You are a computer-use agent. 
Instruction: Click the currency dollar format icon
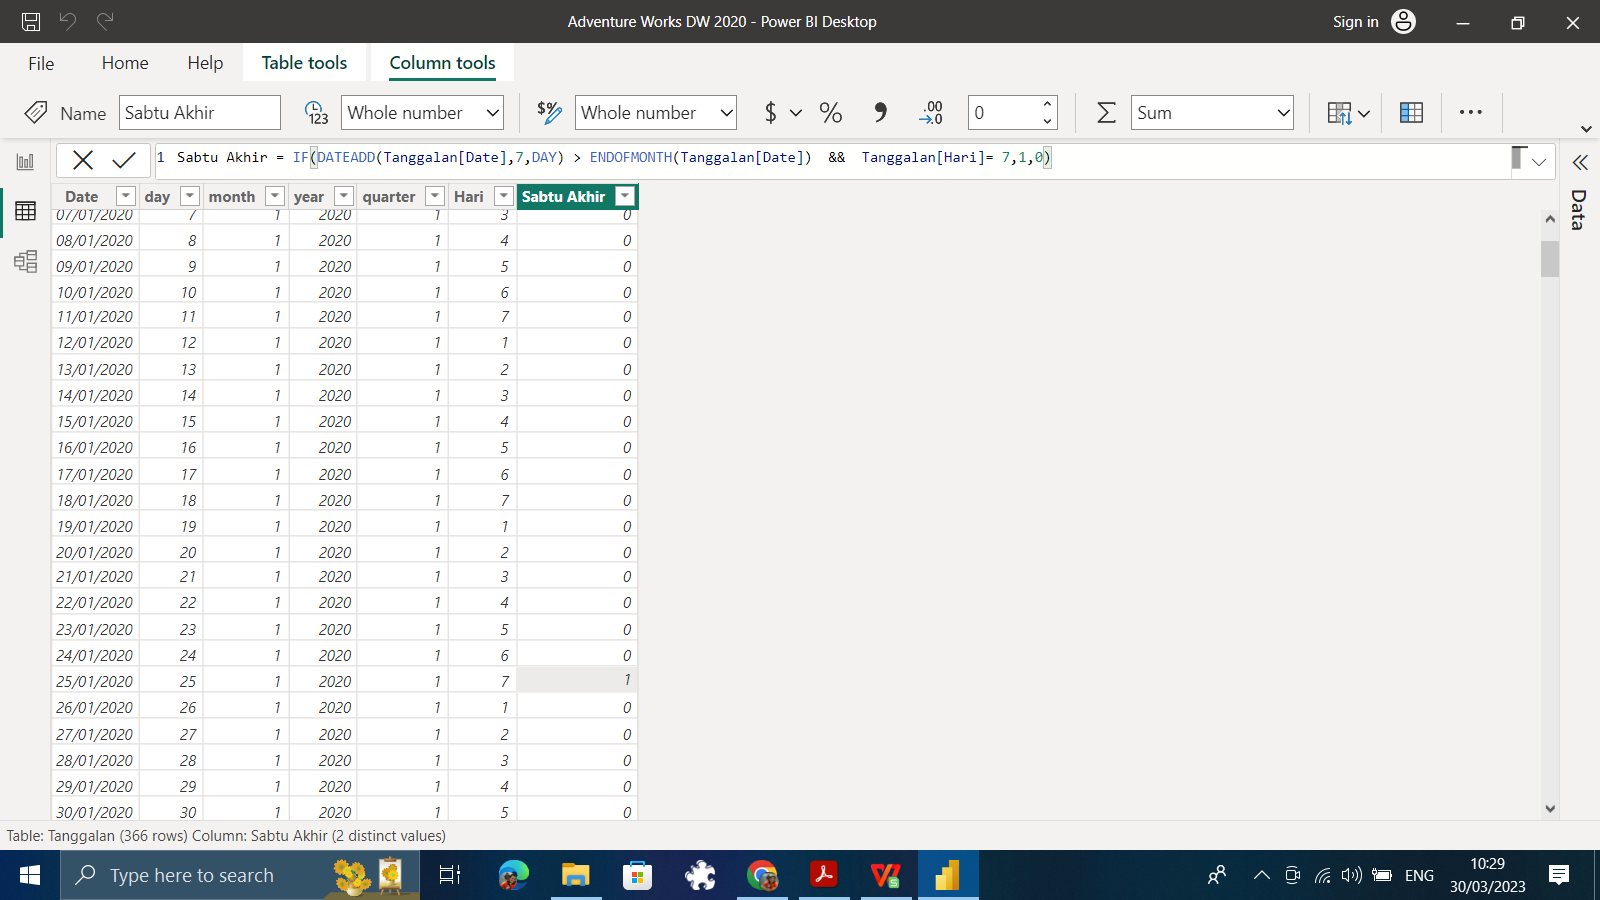(x=770, y=112)
